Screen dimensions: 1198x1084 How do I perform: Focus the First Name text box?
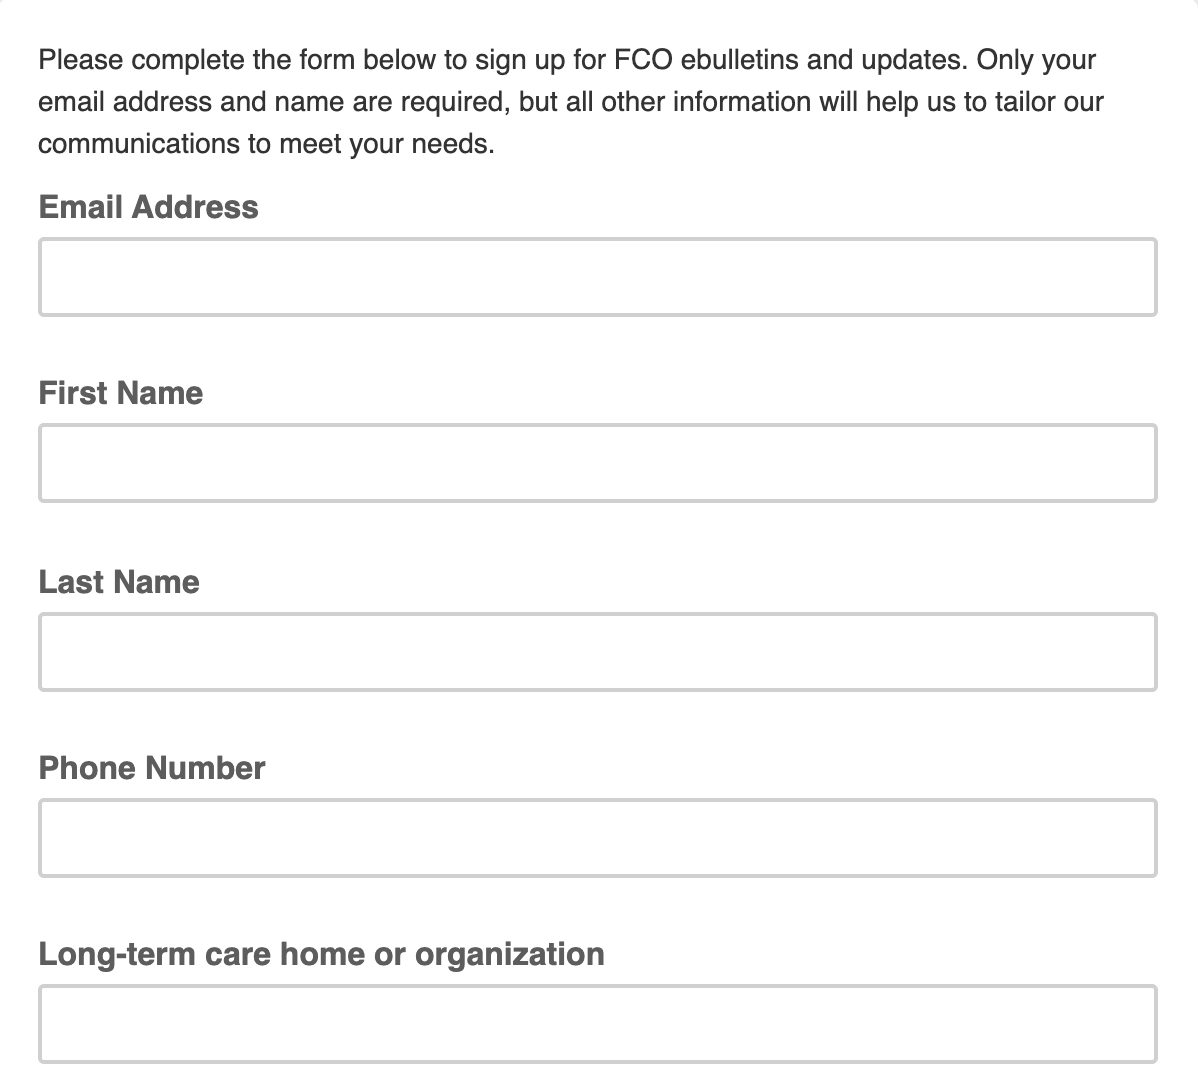pos(597,463)
